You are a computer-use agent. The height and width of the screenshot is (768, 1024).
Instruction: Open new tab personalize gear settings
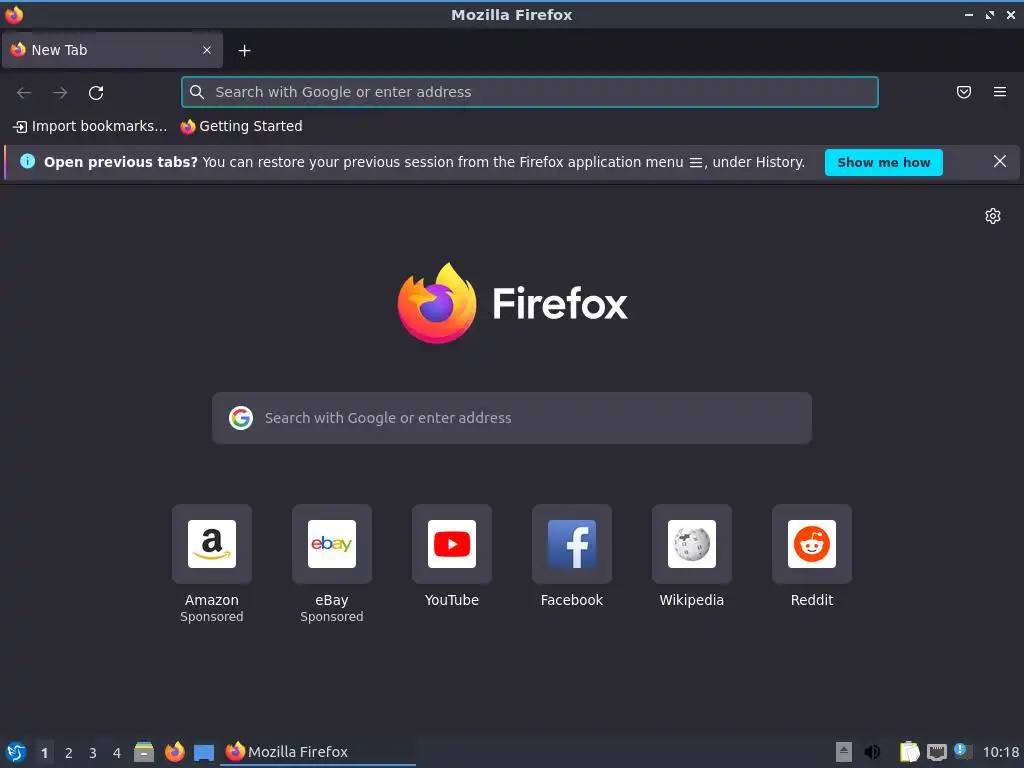(x=993, y=216)
